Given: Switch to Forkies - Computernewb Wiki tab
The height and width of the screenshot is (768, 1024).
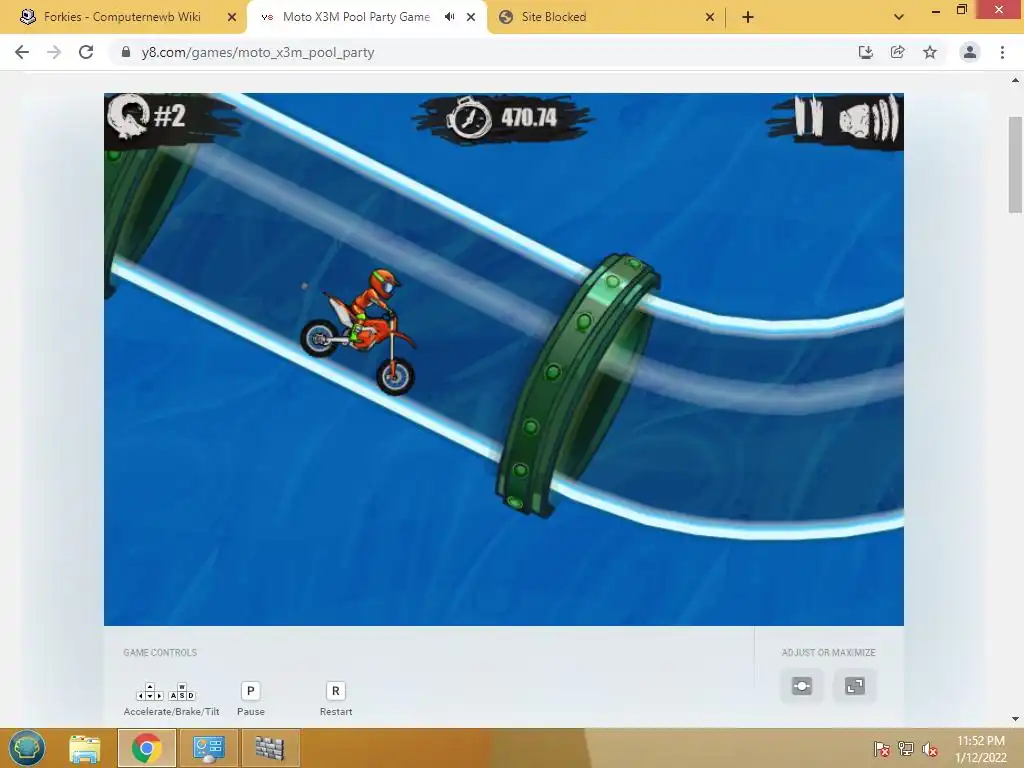Looking at the screenshot, I should 122,17.
